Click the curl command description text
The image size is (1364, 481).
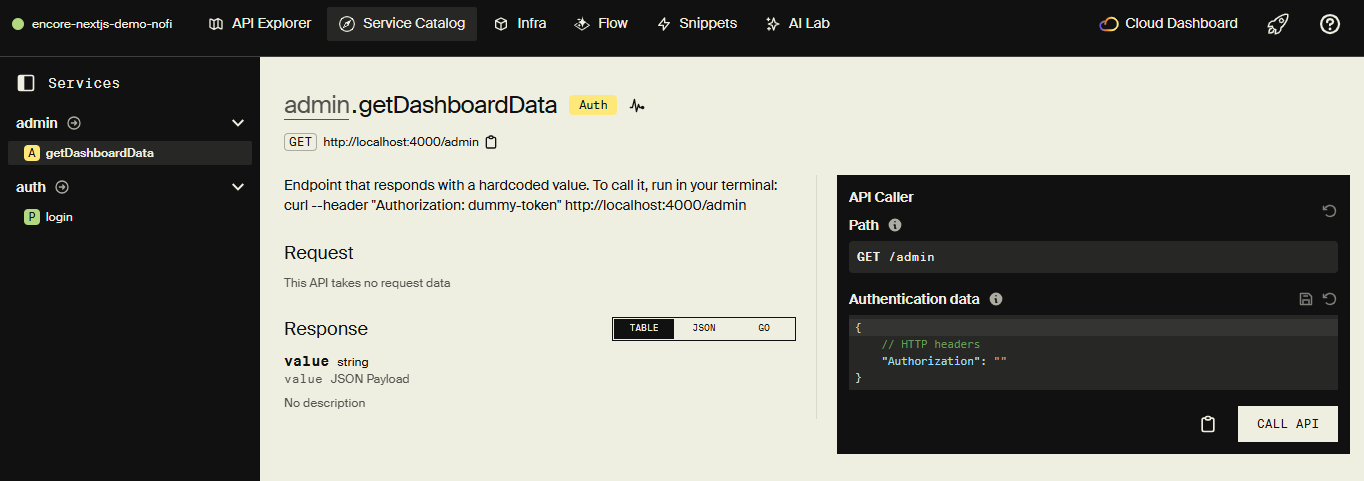tap(516, 205)
